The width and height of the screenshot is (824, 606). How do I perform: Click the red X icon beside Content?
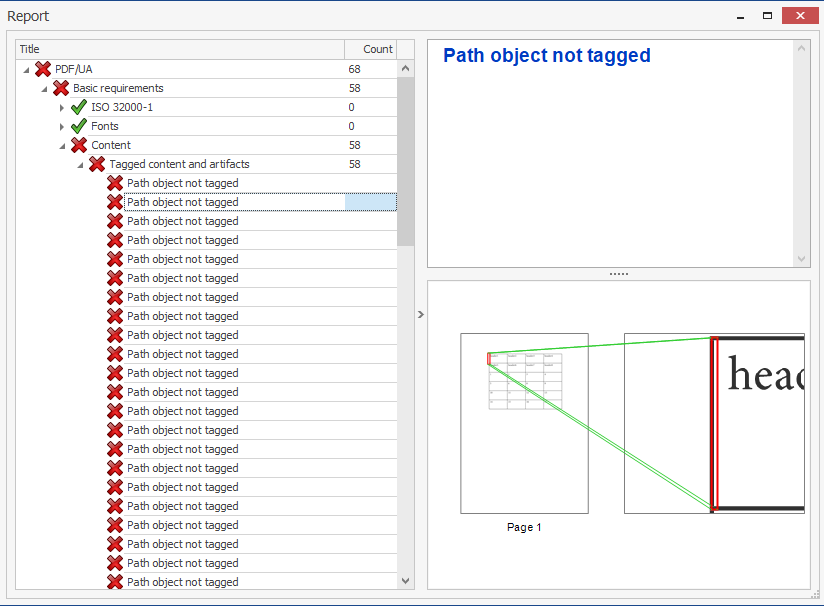[x=79, y=145]
